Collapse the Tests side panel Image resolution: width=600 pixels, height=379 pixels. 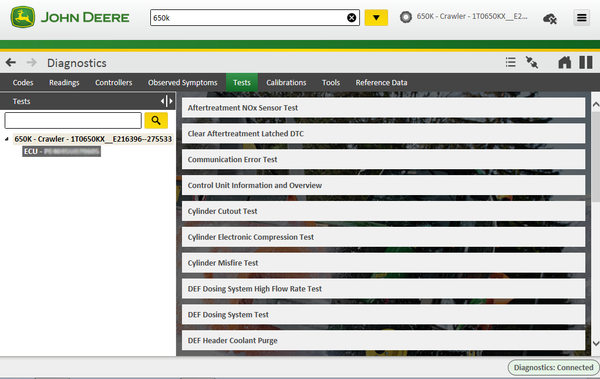pyautogui.click(x=167, y=101)
